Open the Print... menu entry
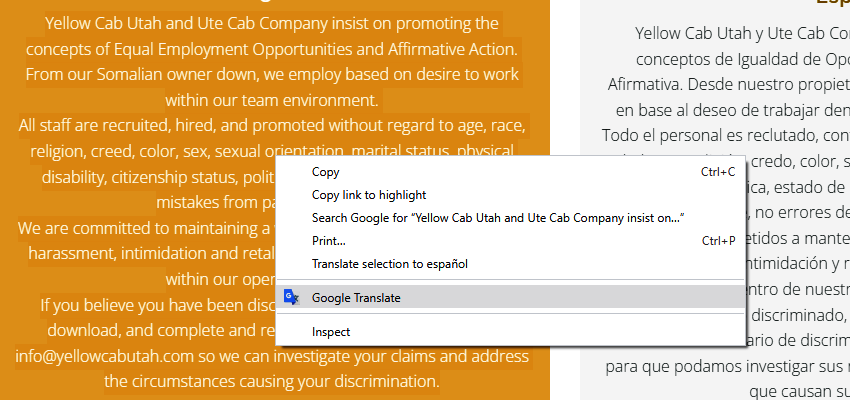Image resolution: width=850 pixels, height=400 pixels. click(511, 241)
